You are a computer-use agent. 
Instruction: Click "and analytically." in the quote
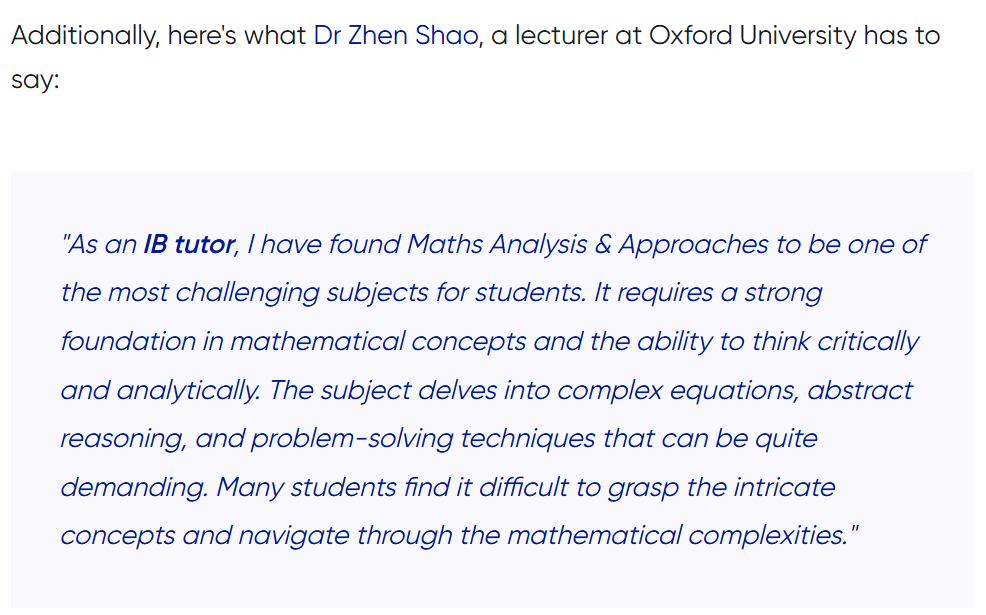160,390
